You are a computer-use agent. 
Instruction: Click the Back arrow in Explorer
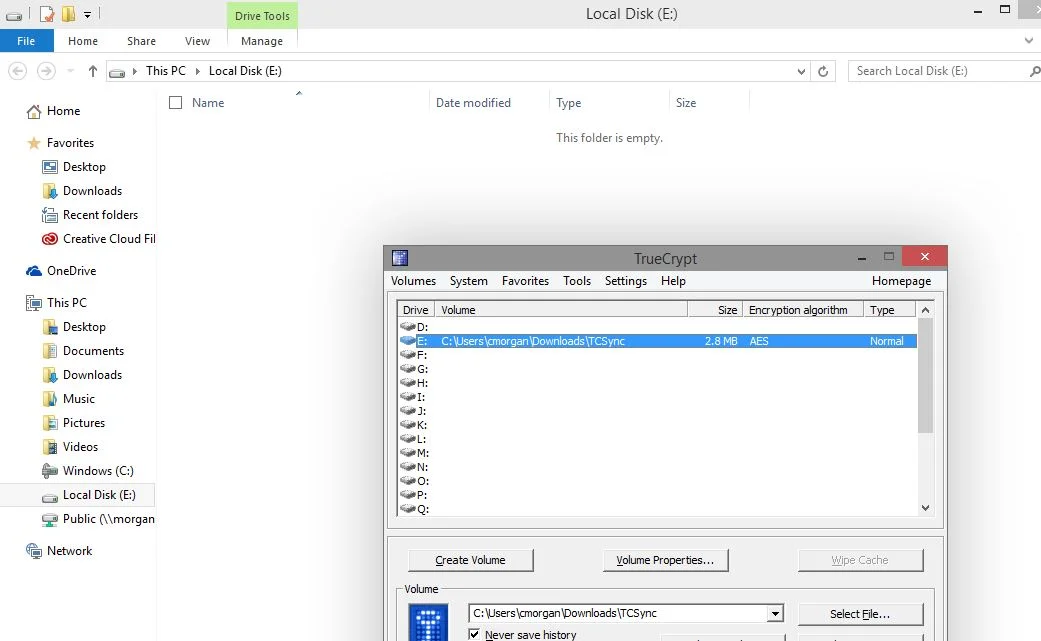pos(17,71)
